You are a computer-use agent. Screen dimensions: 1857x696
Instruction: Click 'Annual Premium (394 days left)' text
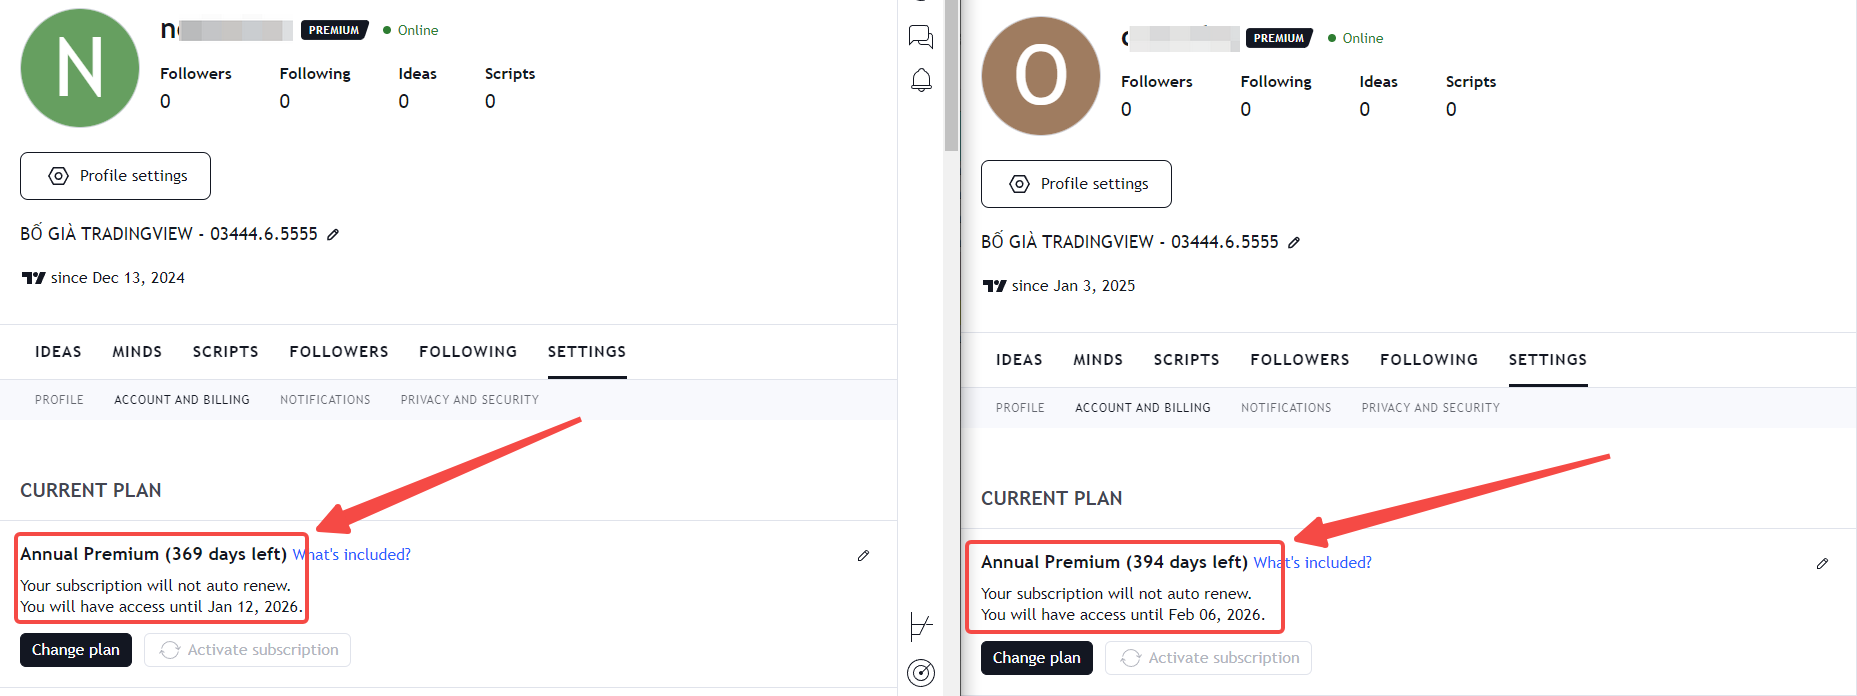[1115, 562]
